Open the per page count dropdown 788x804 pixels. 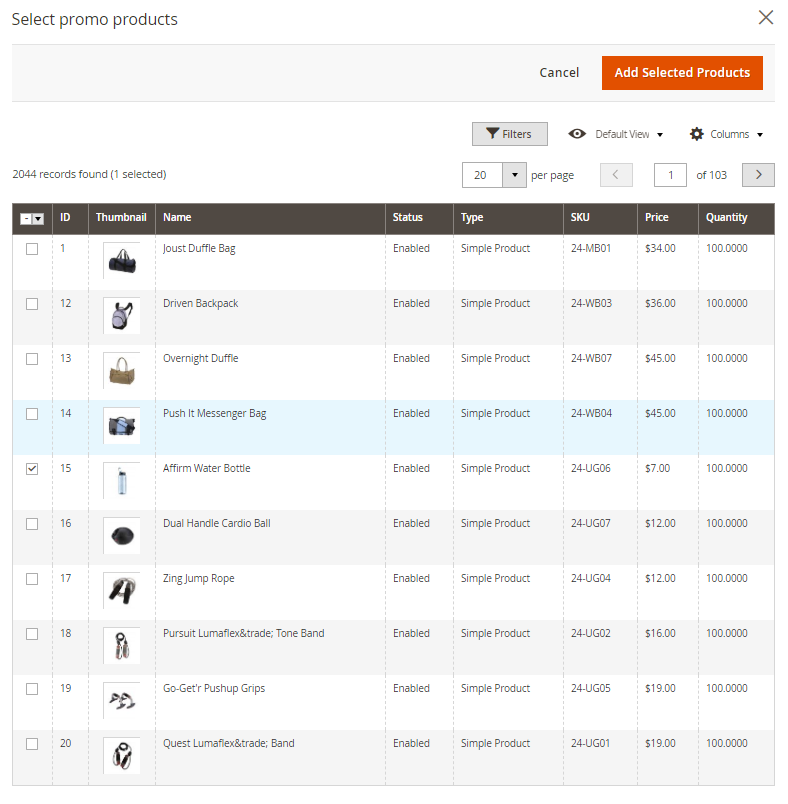click(514, 175)
